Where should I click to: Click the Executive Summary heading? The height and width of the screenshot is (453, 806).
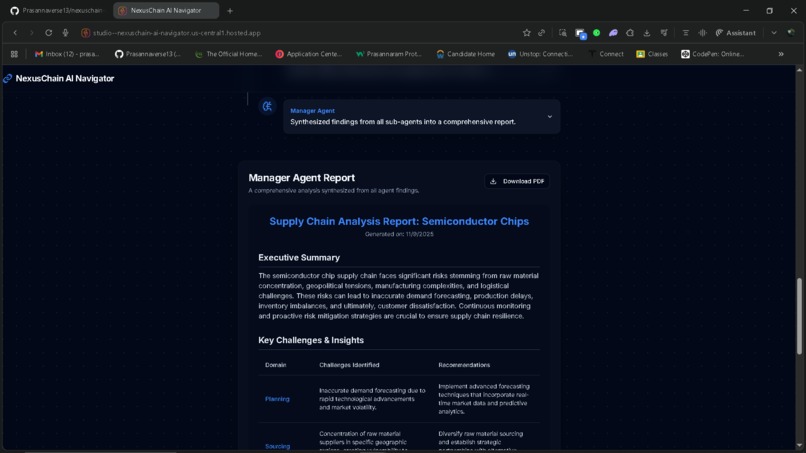(x=299, y=258)
